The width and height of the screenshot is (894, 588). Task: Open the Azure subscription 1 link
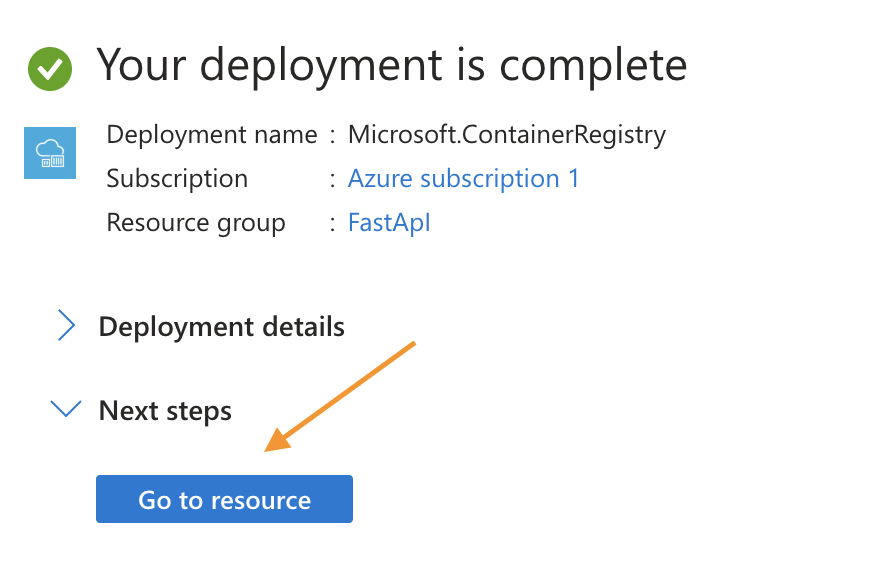tap(464, 179)
